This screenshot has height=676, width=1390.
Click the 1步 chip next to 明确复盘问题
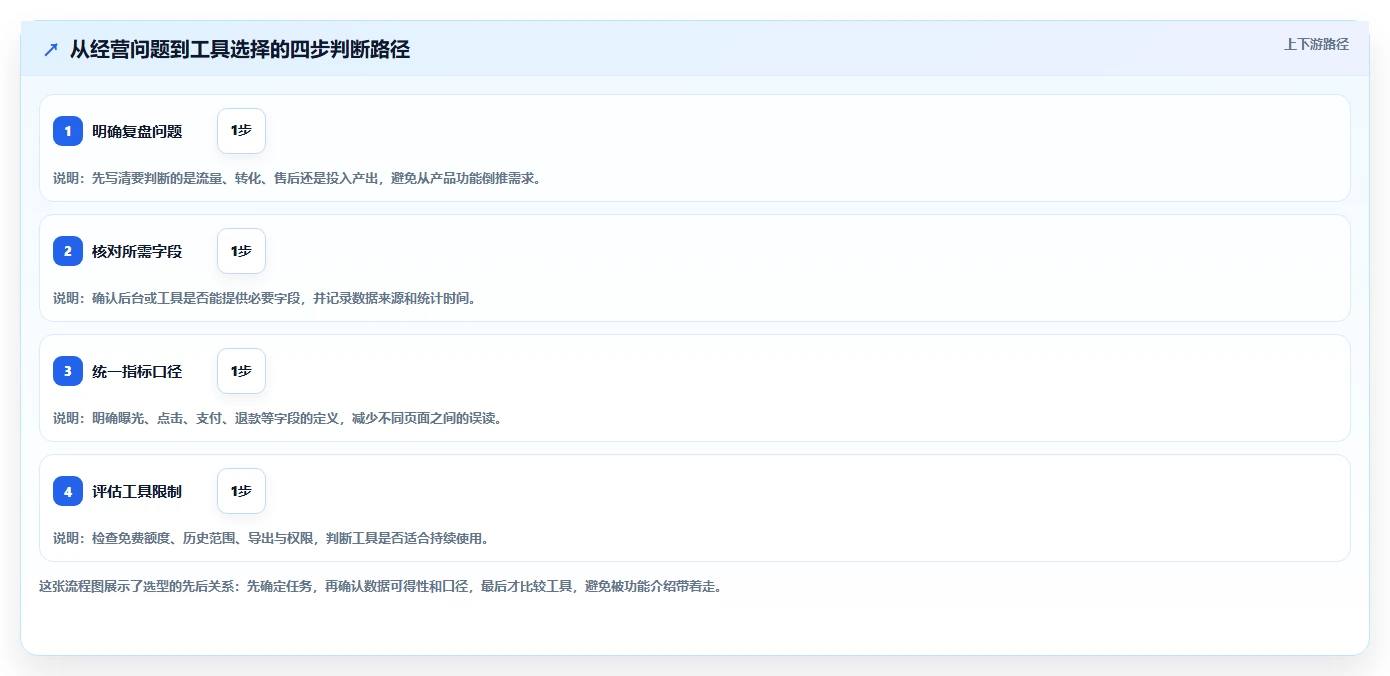(241, 131)
